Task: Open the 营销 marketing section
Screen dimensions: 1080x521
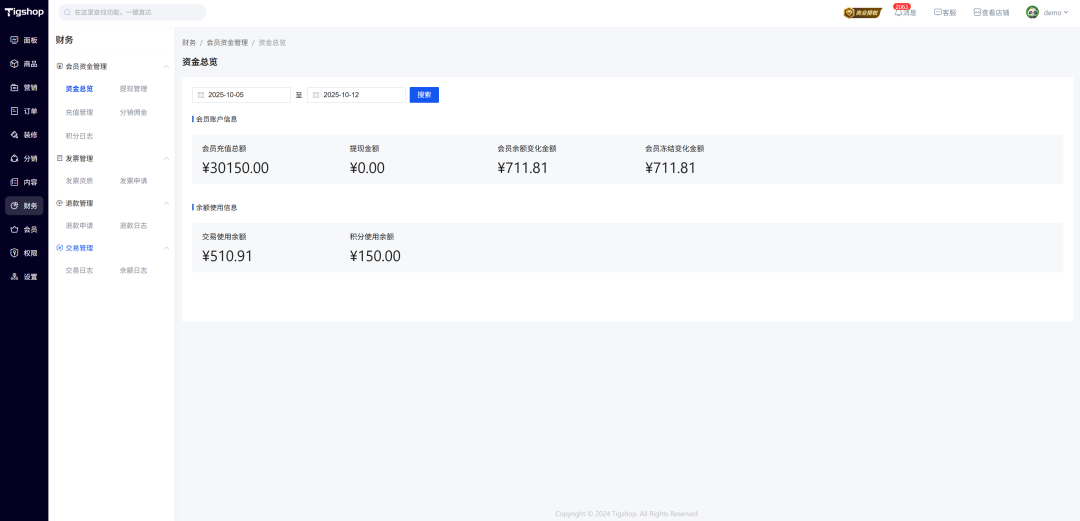Action: 14,87
